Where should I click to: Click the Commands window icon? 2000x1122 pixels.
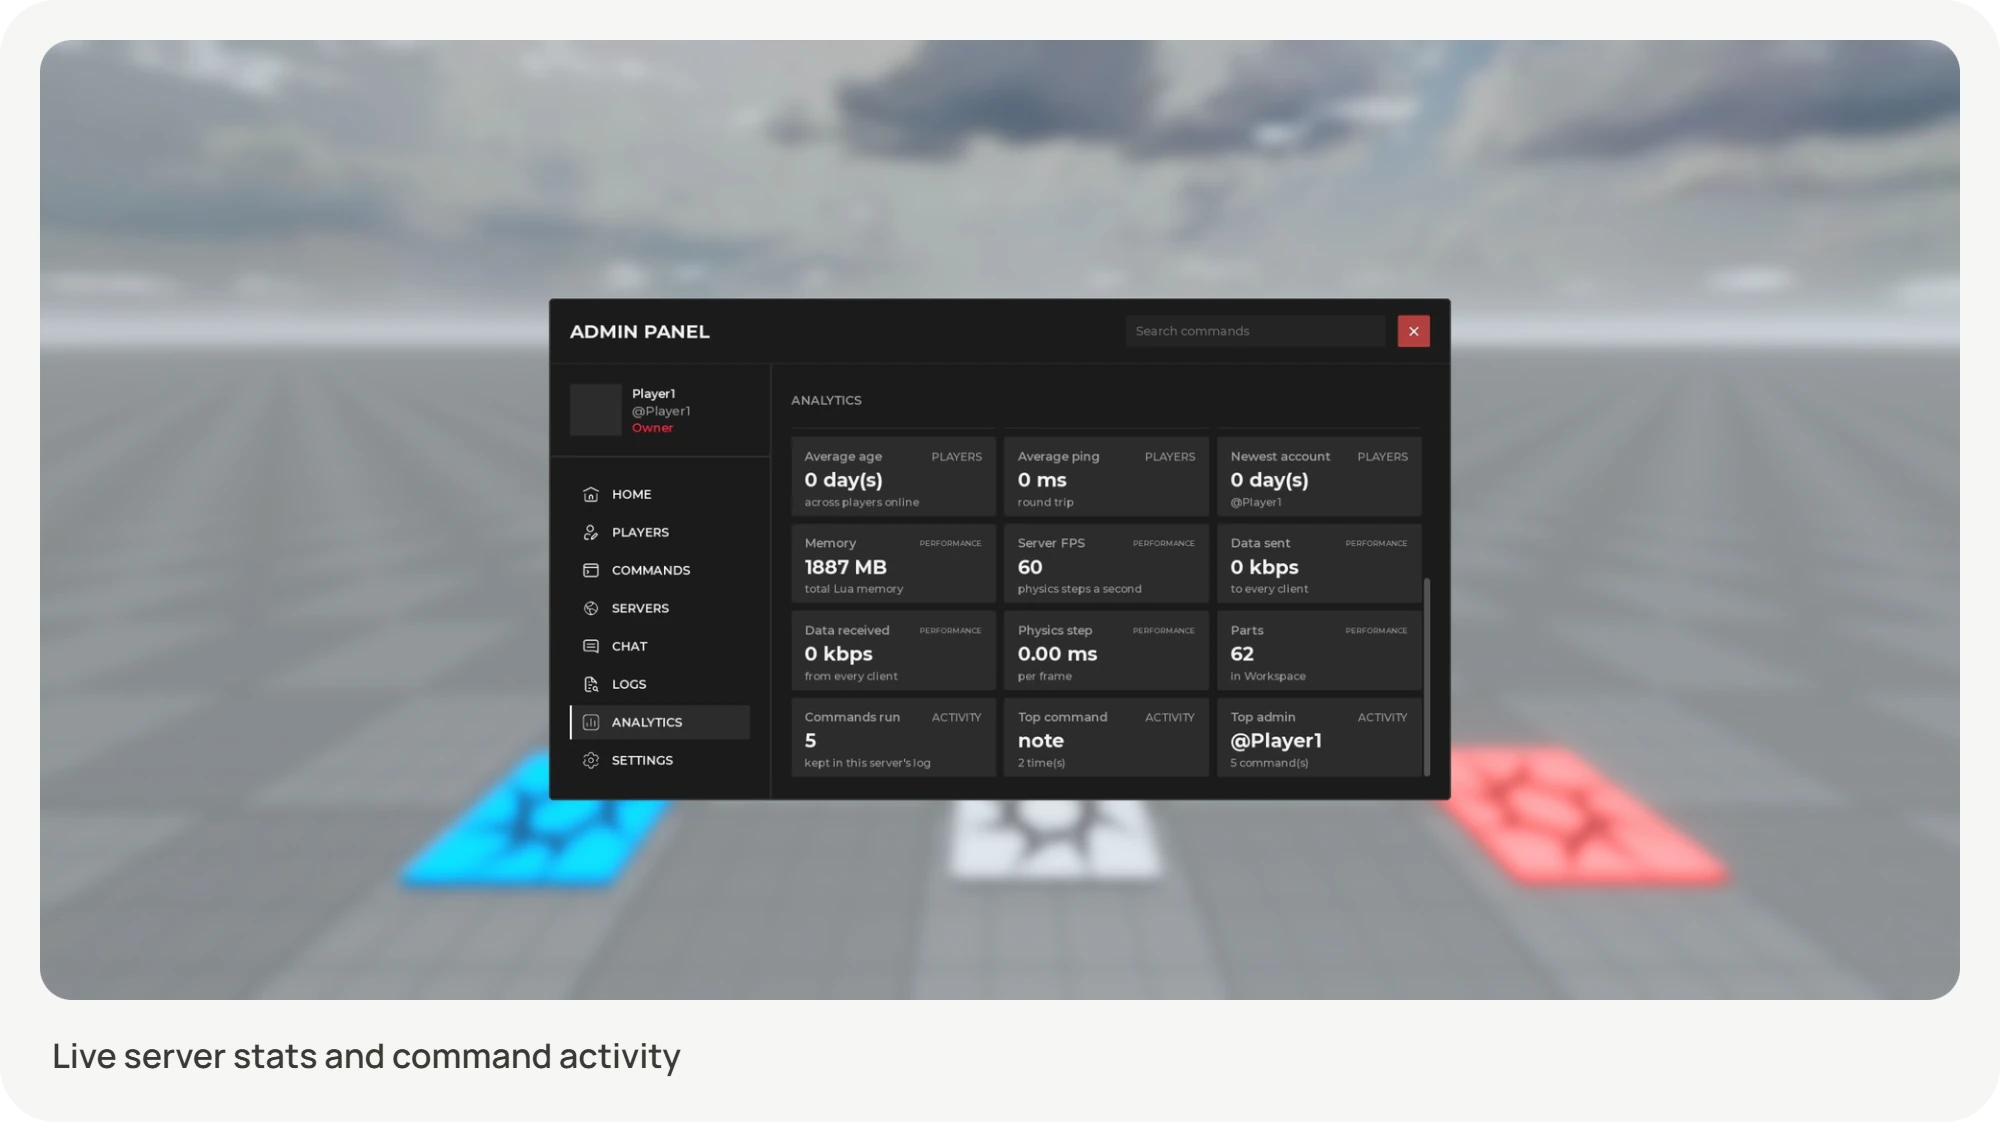(x=591, y=570)
